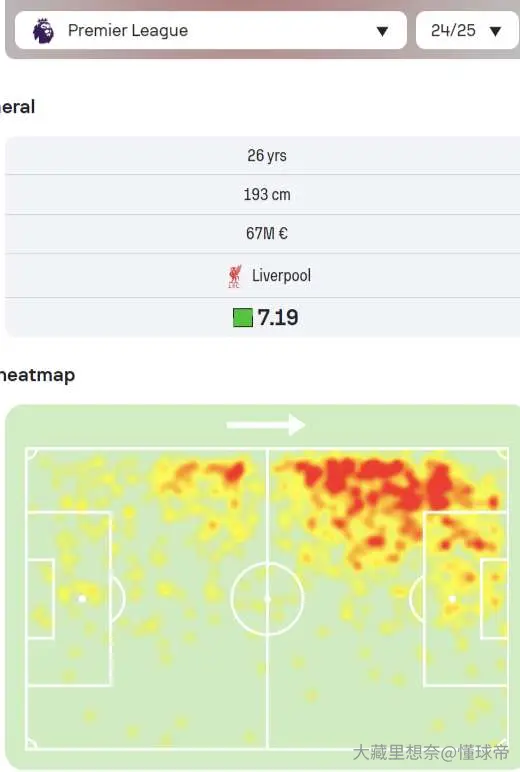This screenshot has width=520, height=772.
Task: Click the Premier League lion logo icon
Action: coord(43,31)
